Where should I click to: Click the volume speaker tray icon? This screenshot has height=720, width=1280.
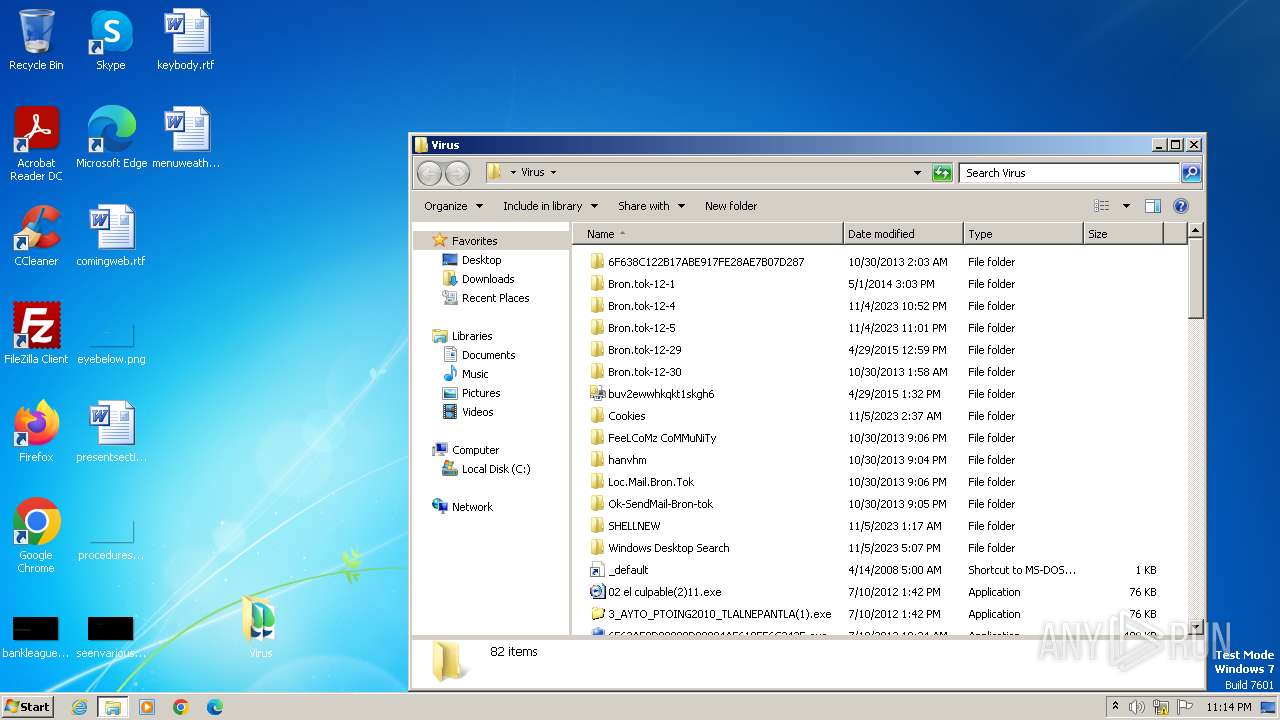[1137, 707]
